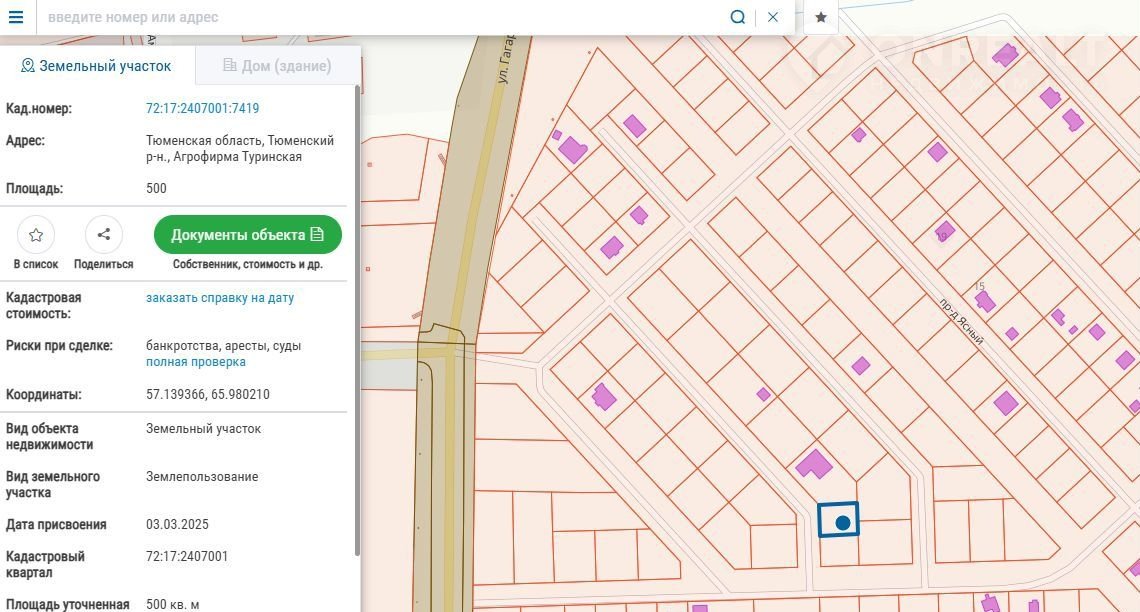The width and height of the screenshot is (1140, 612).
Task: Click the selected parcel blue marker
Action: coord(842,522)
